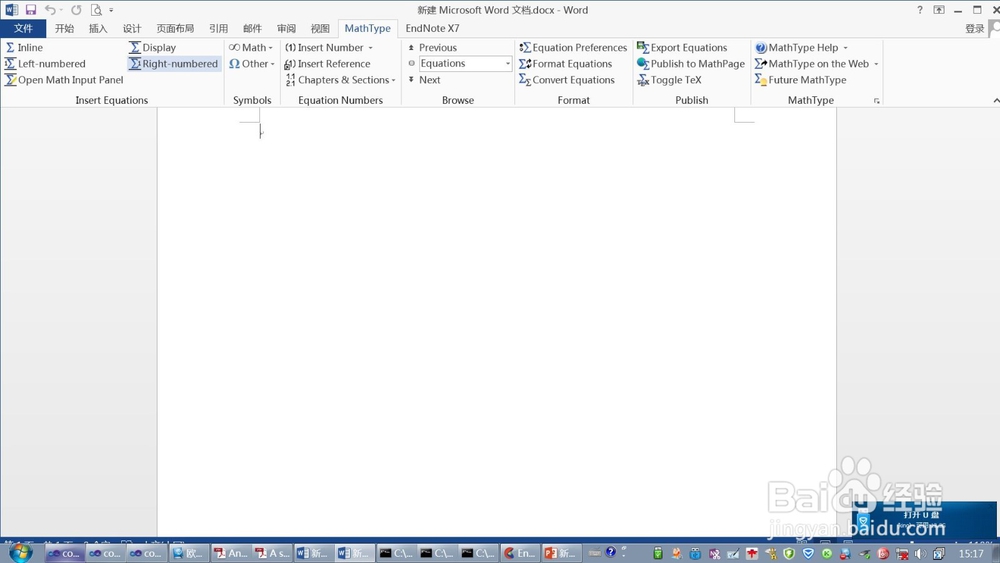This screenshot has height=563, width=1000.
Task: Insert a Display equation
Action: coord(152,47)
